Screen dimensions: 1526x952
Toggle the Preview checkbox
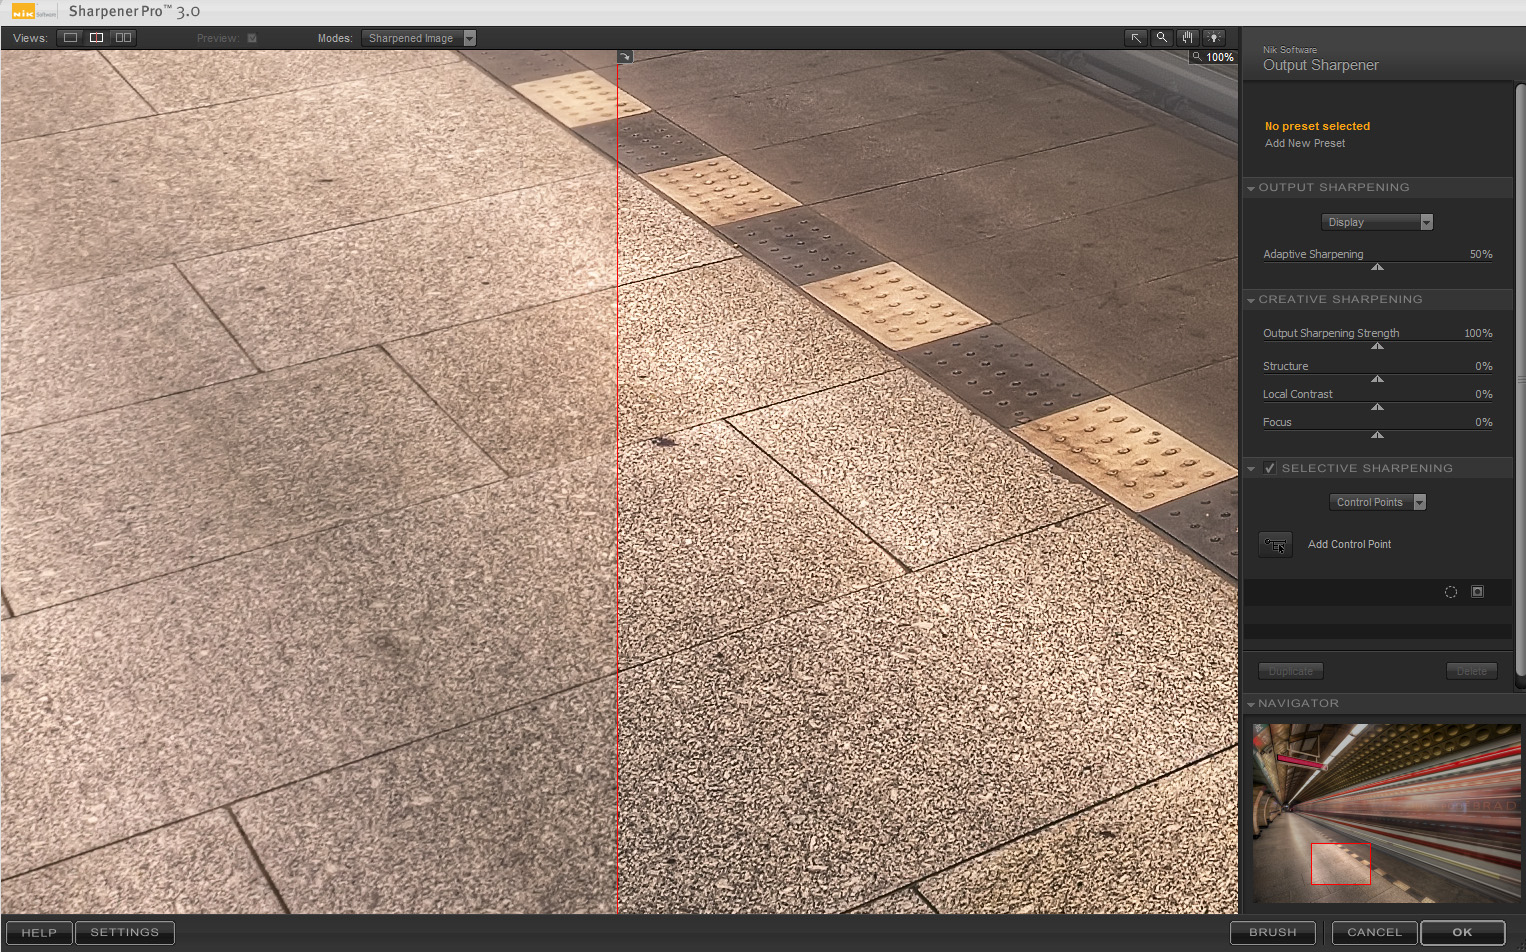click(252, 38)
